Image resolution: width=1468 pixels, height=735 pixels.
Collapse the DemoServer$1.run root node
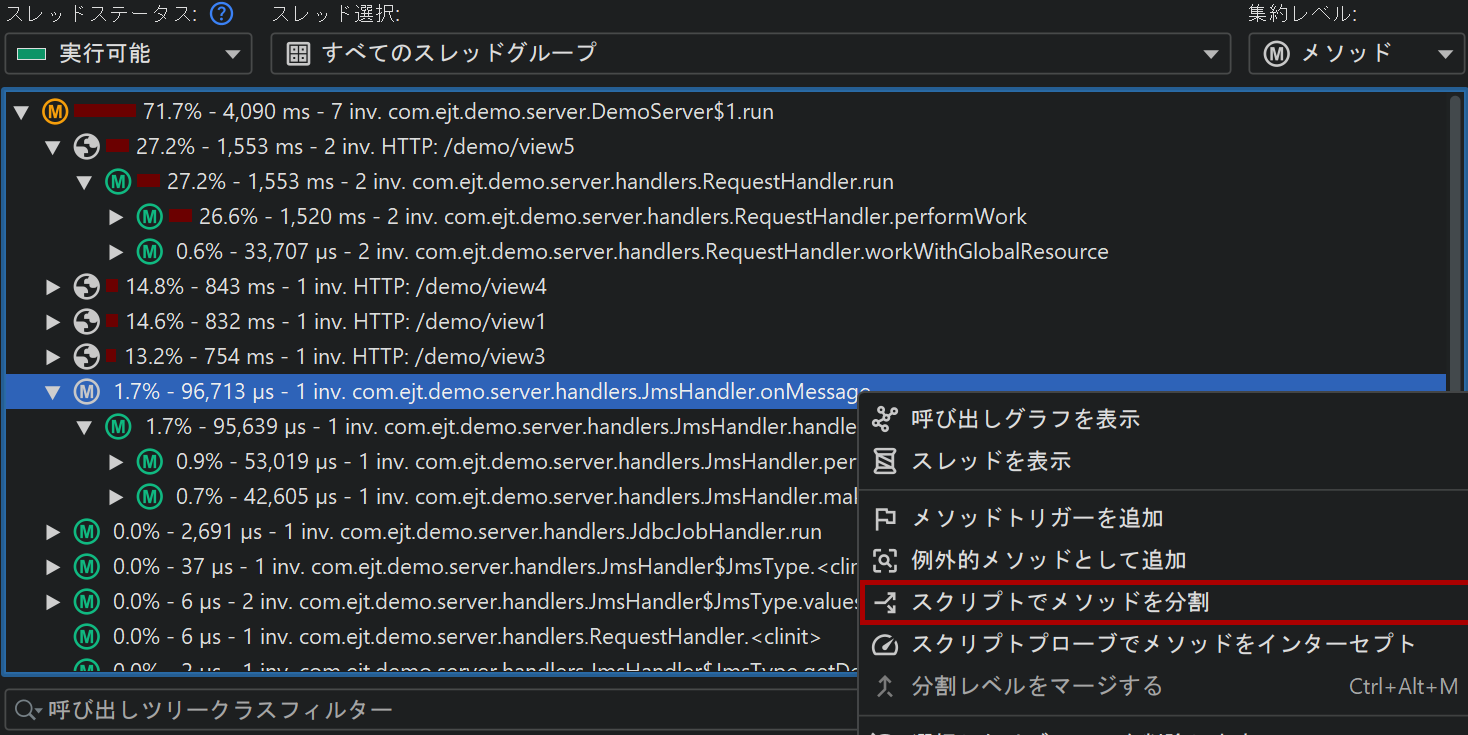tap(22, 112)
